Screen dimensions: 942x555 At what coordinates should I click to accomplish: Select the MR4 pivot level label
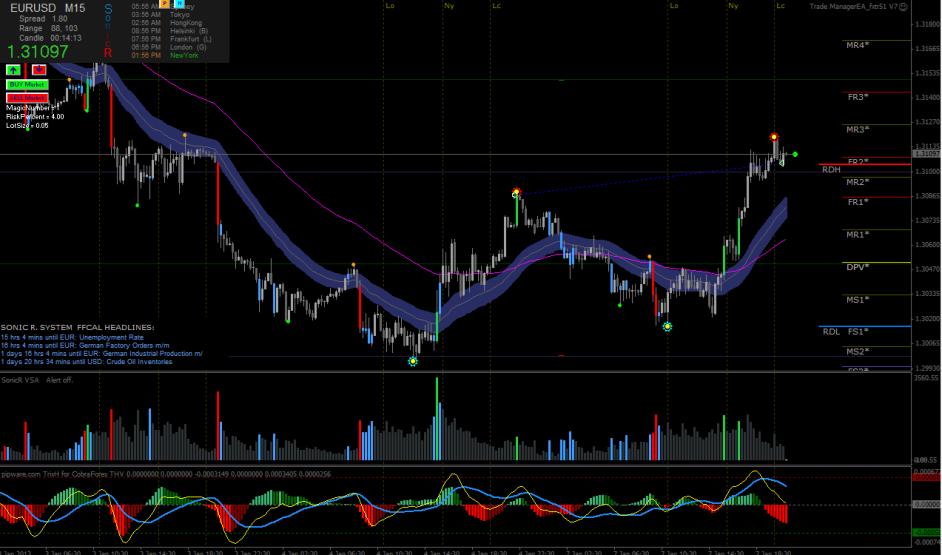pyautogui.click(x=857, y=46)
